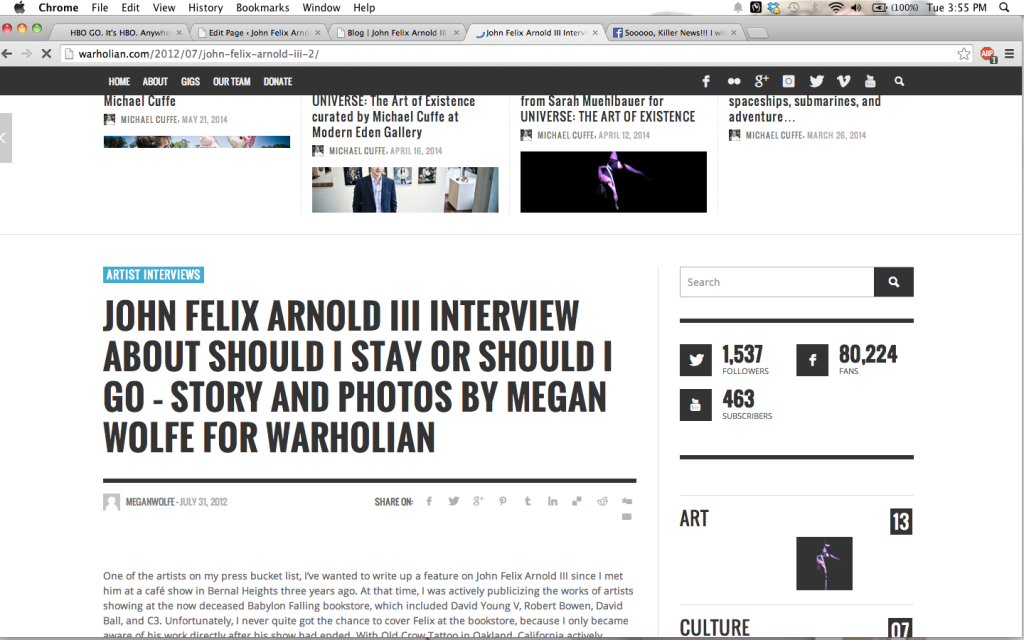Open the ART section thumbnail in sidebar
The image size is (1024, 640).
pyautogui.click(x=824, y=563)
